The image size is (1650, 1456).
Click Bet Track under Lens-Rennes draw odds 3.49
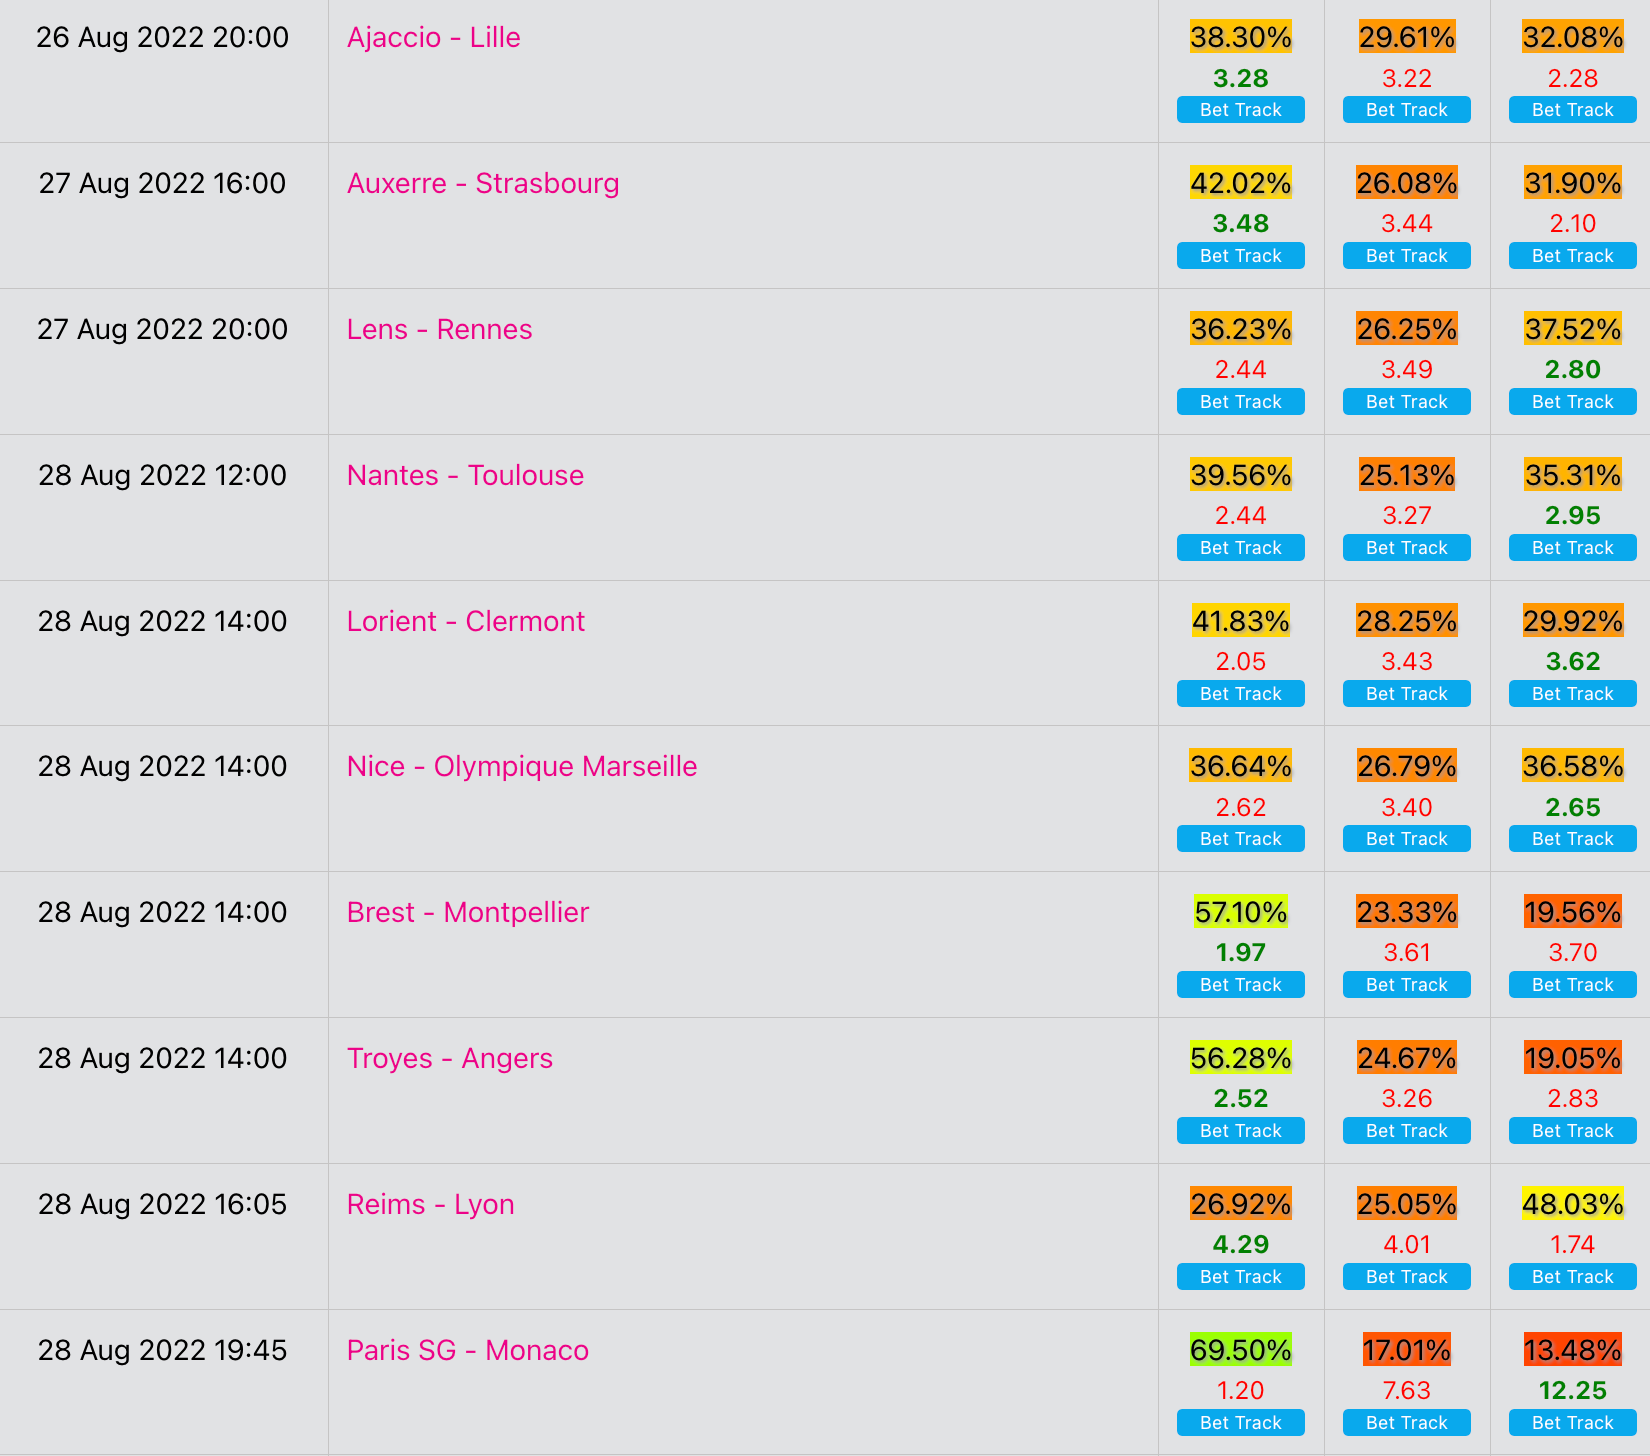[x=1407, y=402]
